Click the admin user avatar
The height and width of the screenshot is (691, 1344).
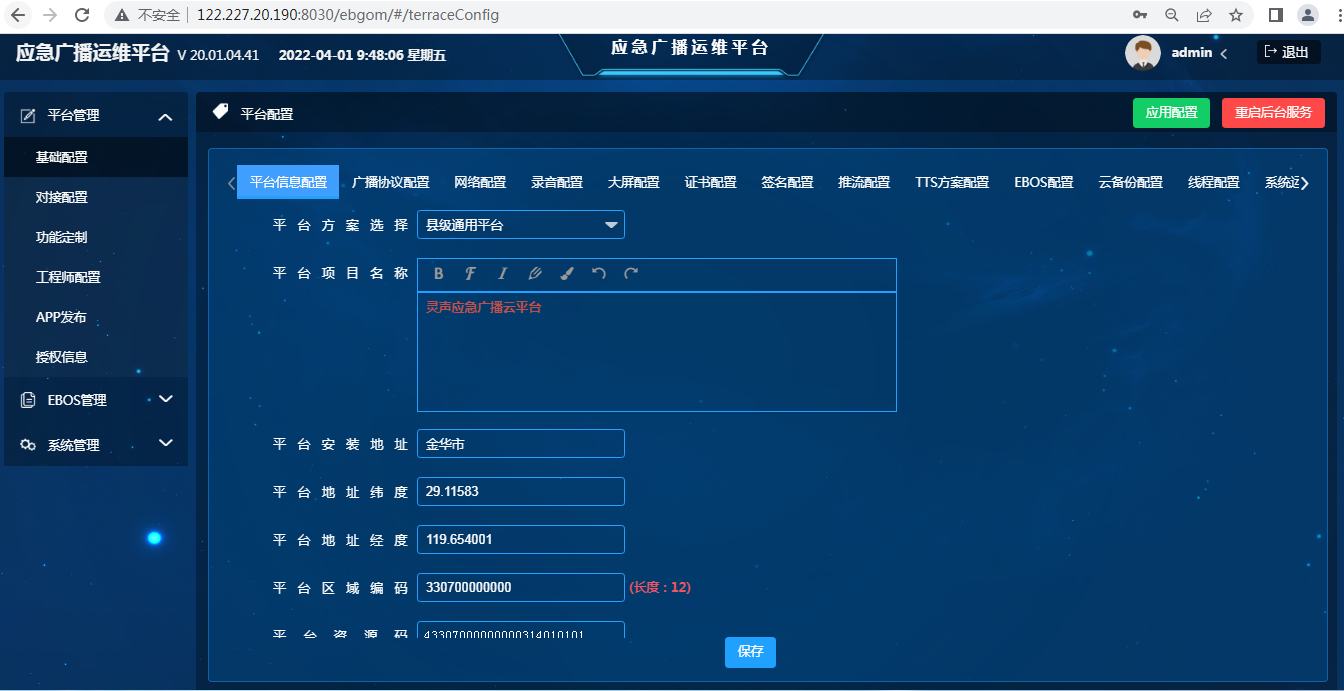1142,53
